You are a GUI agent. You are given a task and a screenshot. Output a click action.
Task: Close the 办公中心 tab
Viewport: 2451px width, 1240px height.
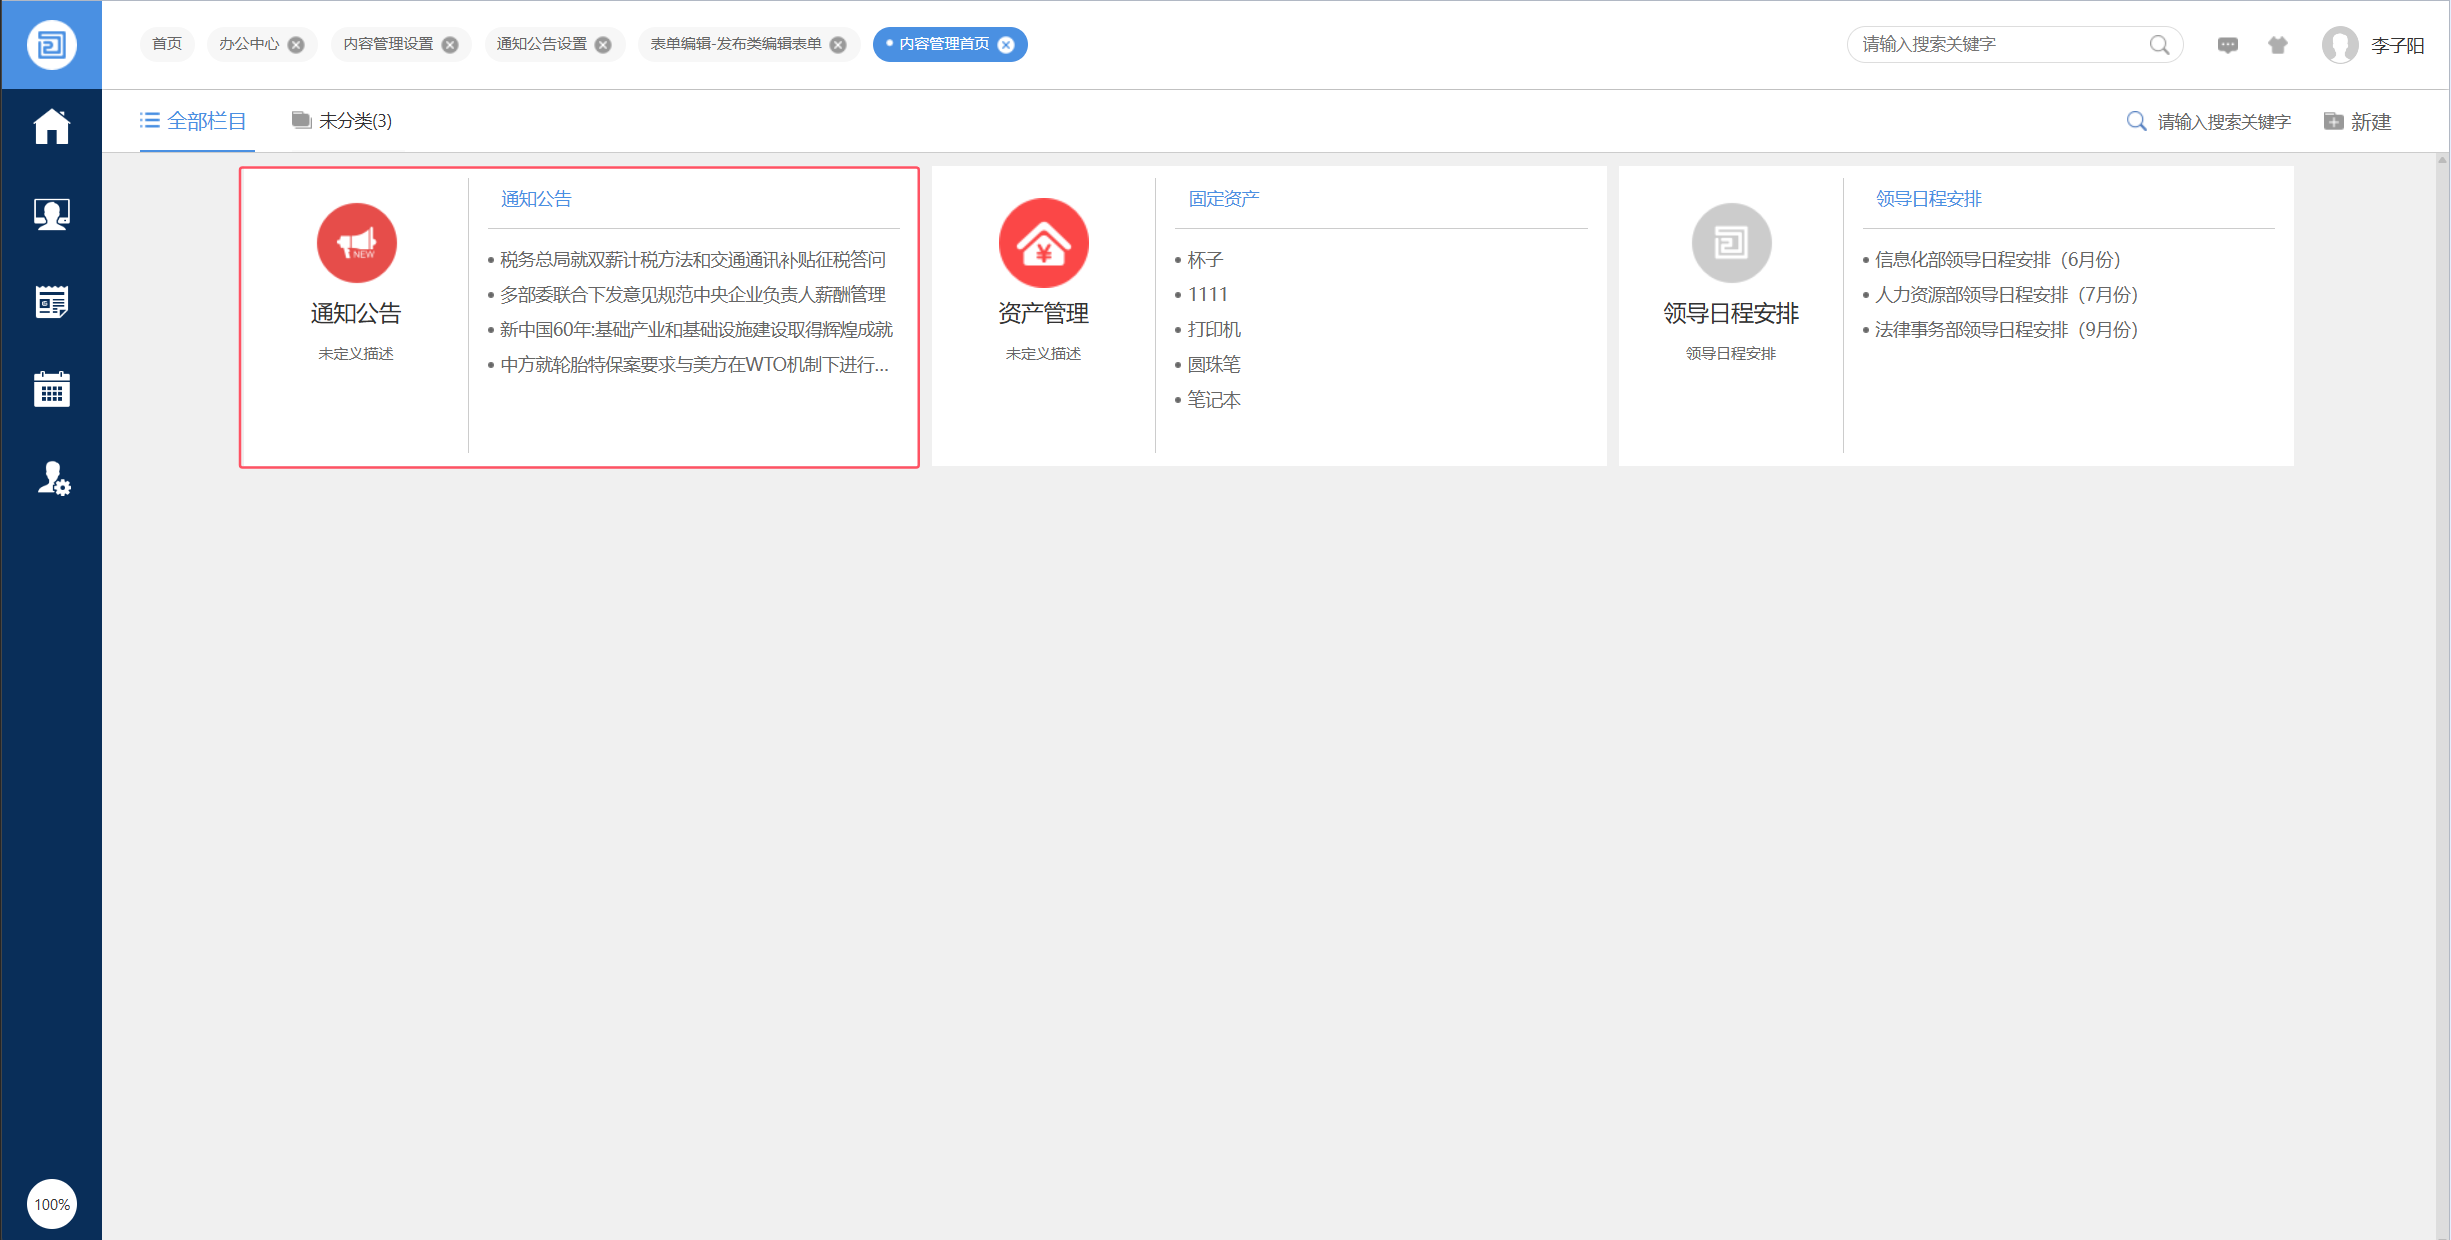[x=296, y=45]
